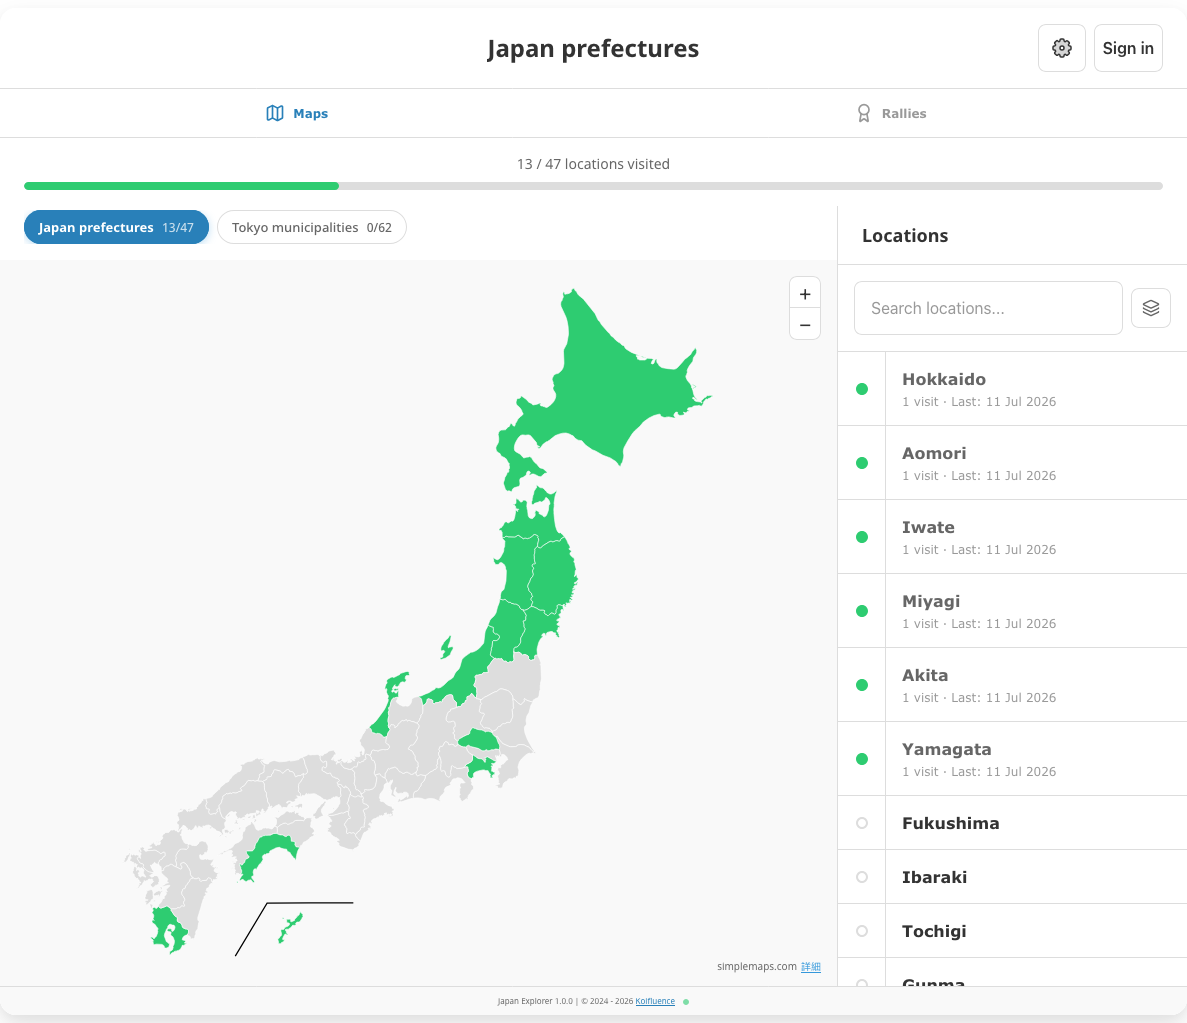Toggle visited dot for Yamagata
The height and width of the screenshot is (1023, 1187).
pos(861,759)
